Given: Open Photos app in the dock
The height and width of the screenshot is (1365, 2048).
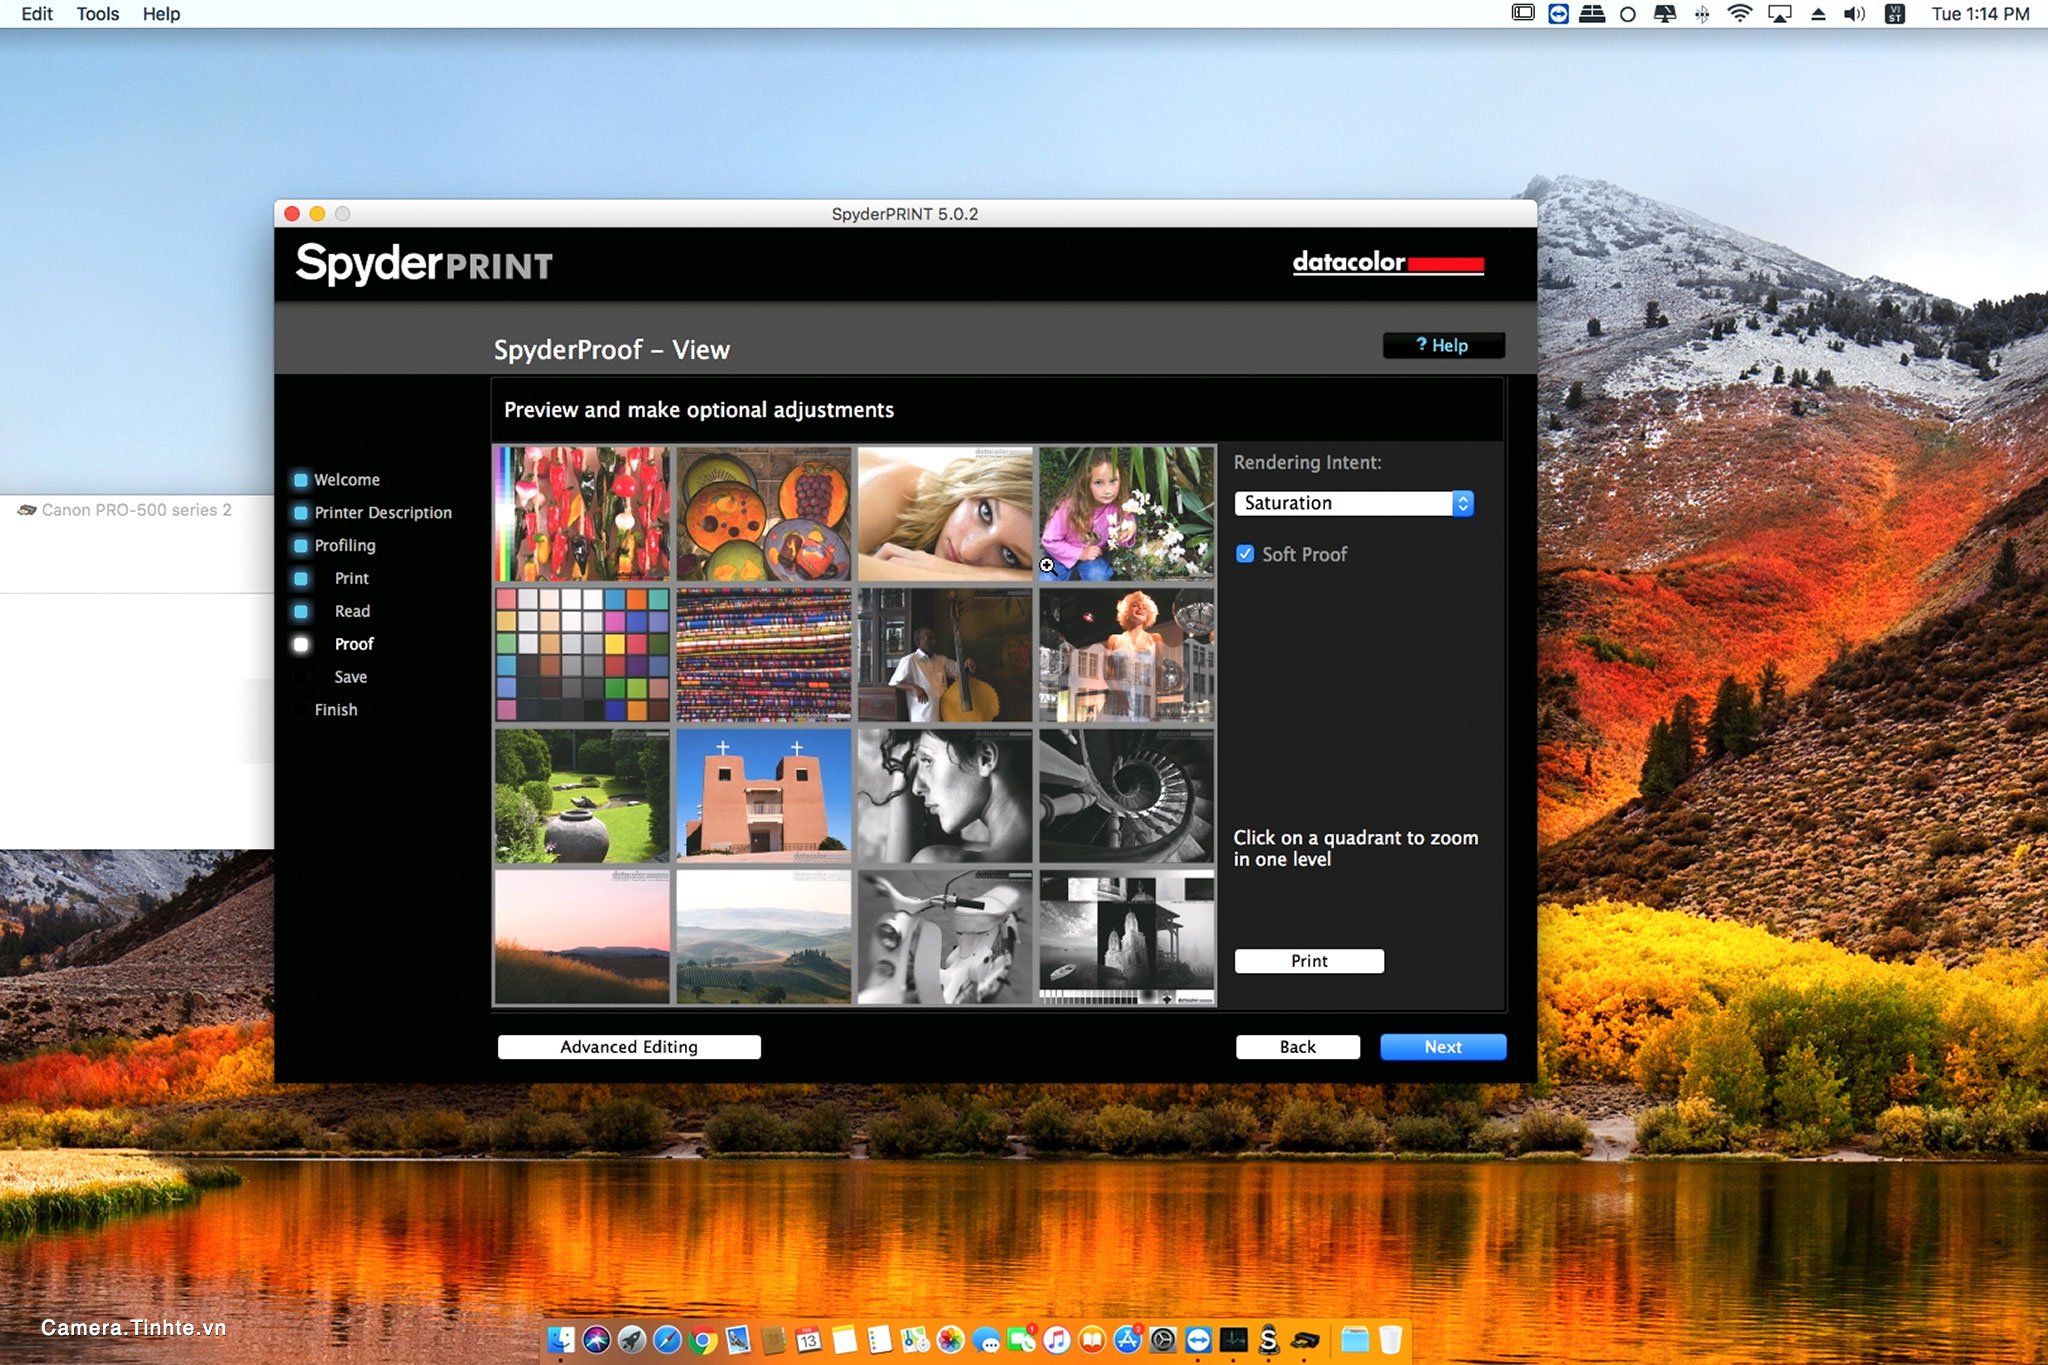Looking at the screenshot, I should tap(951, 1339).
